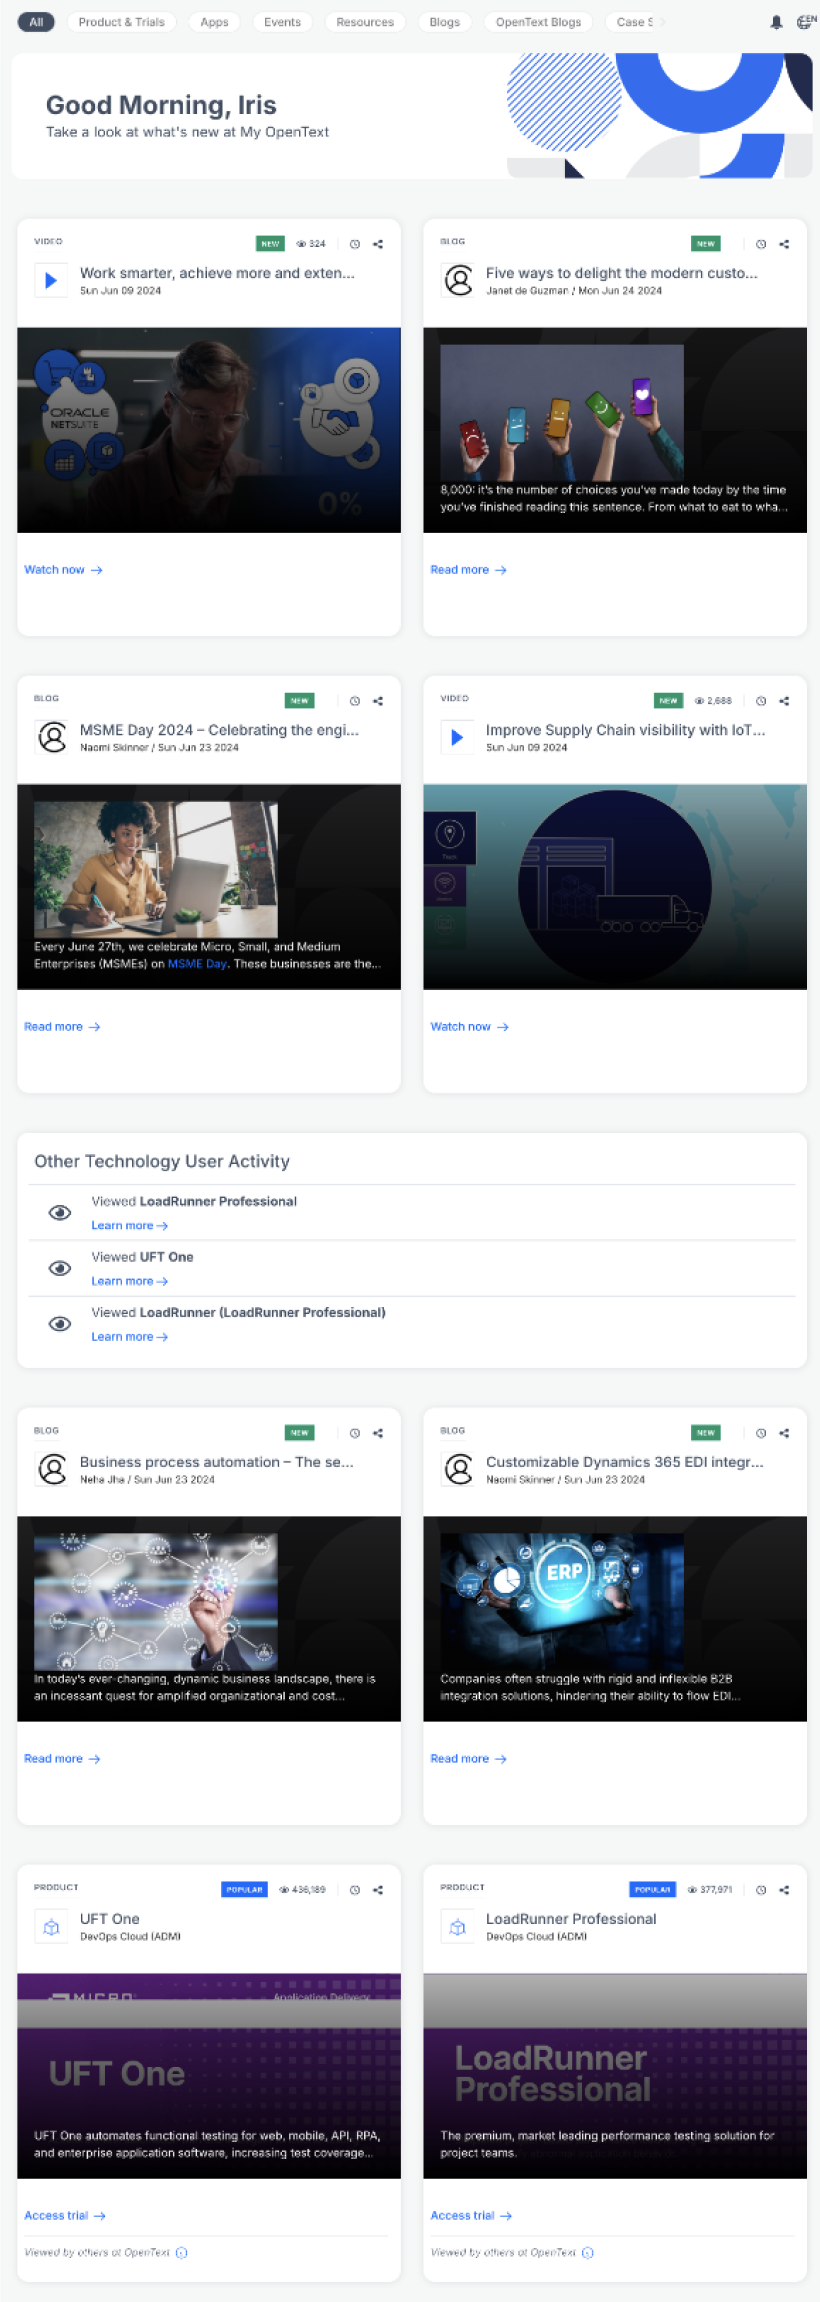Screen dimensions: 820x2302
Task: Click author avatar on the MSME Day card
Action: pyautogui.click(x=52, y=738)
